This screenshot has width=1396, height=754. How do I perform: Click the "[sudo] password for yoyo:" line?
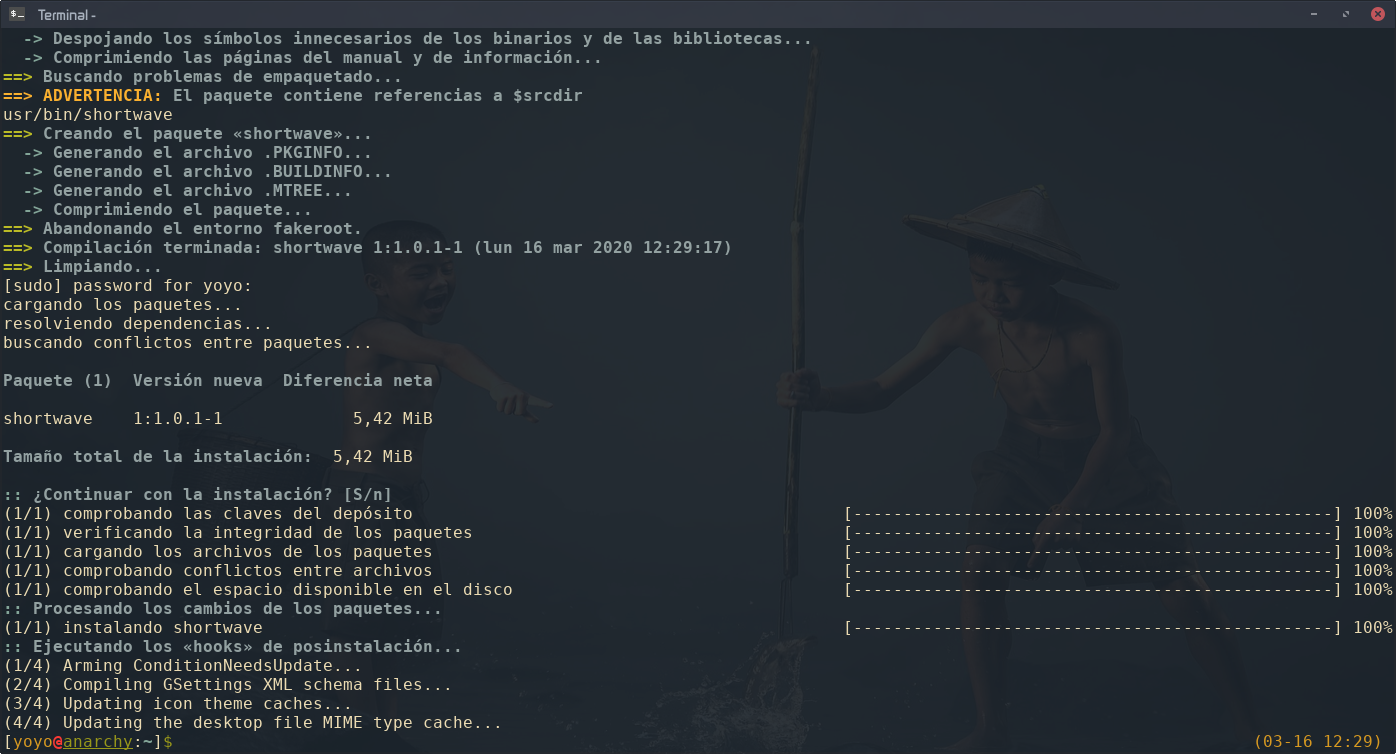pyautogui.click(x=127, y=286)
